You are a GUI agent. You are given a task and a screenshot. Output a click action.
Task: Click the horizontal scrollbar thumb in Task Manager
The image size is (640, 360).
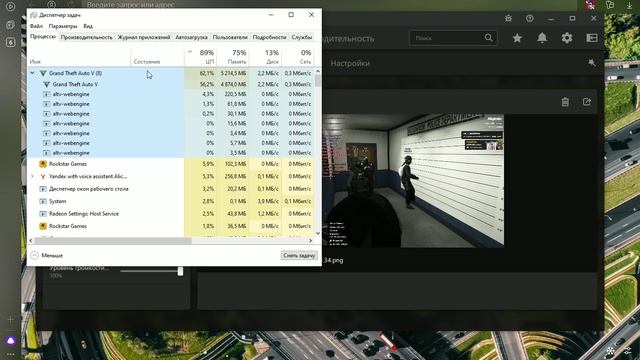point(112,241)
